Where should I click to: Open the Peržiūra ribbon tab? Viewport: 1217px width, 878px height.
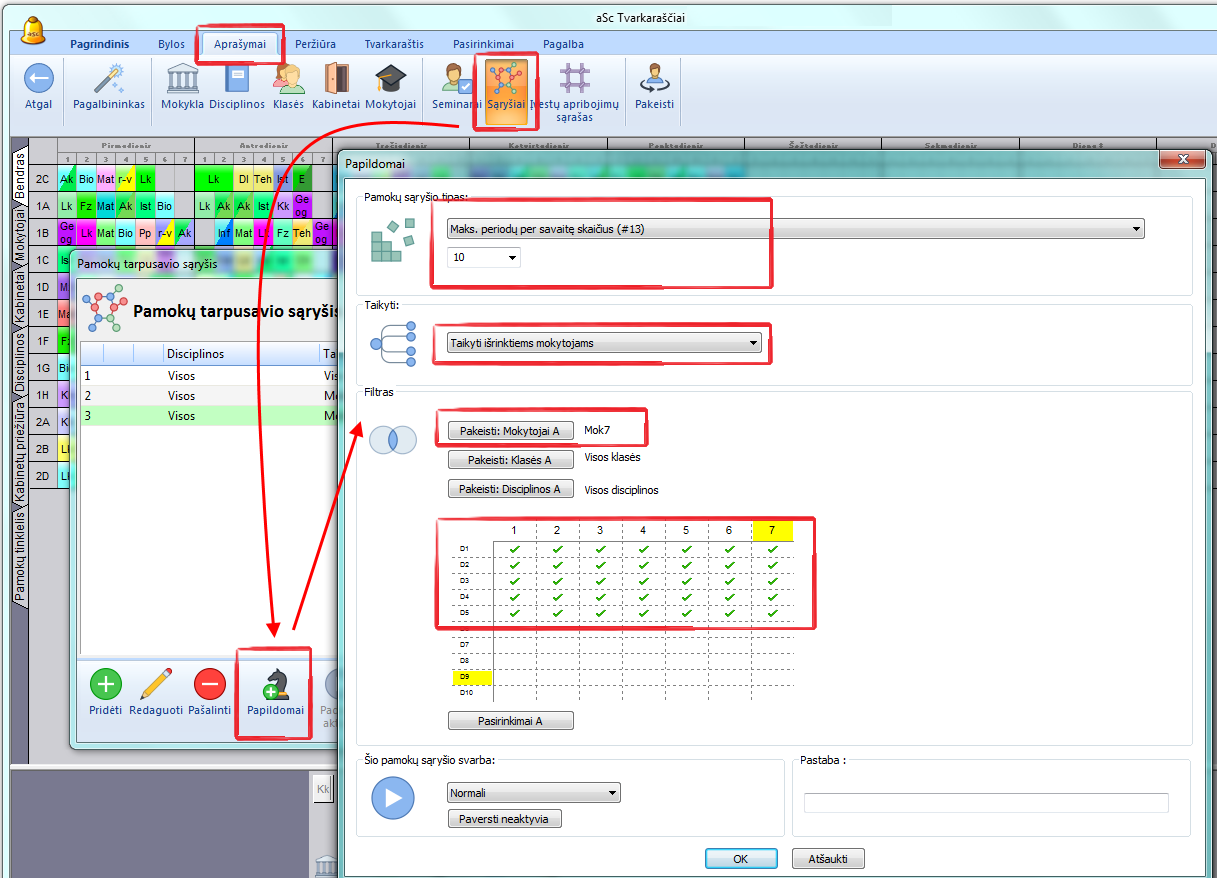[315, 44]
